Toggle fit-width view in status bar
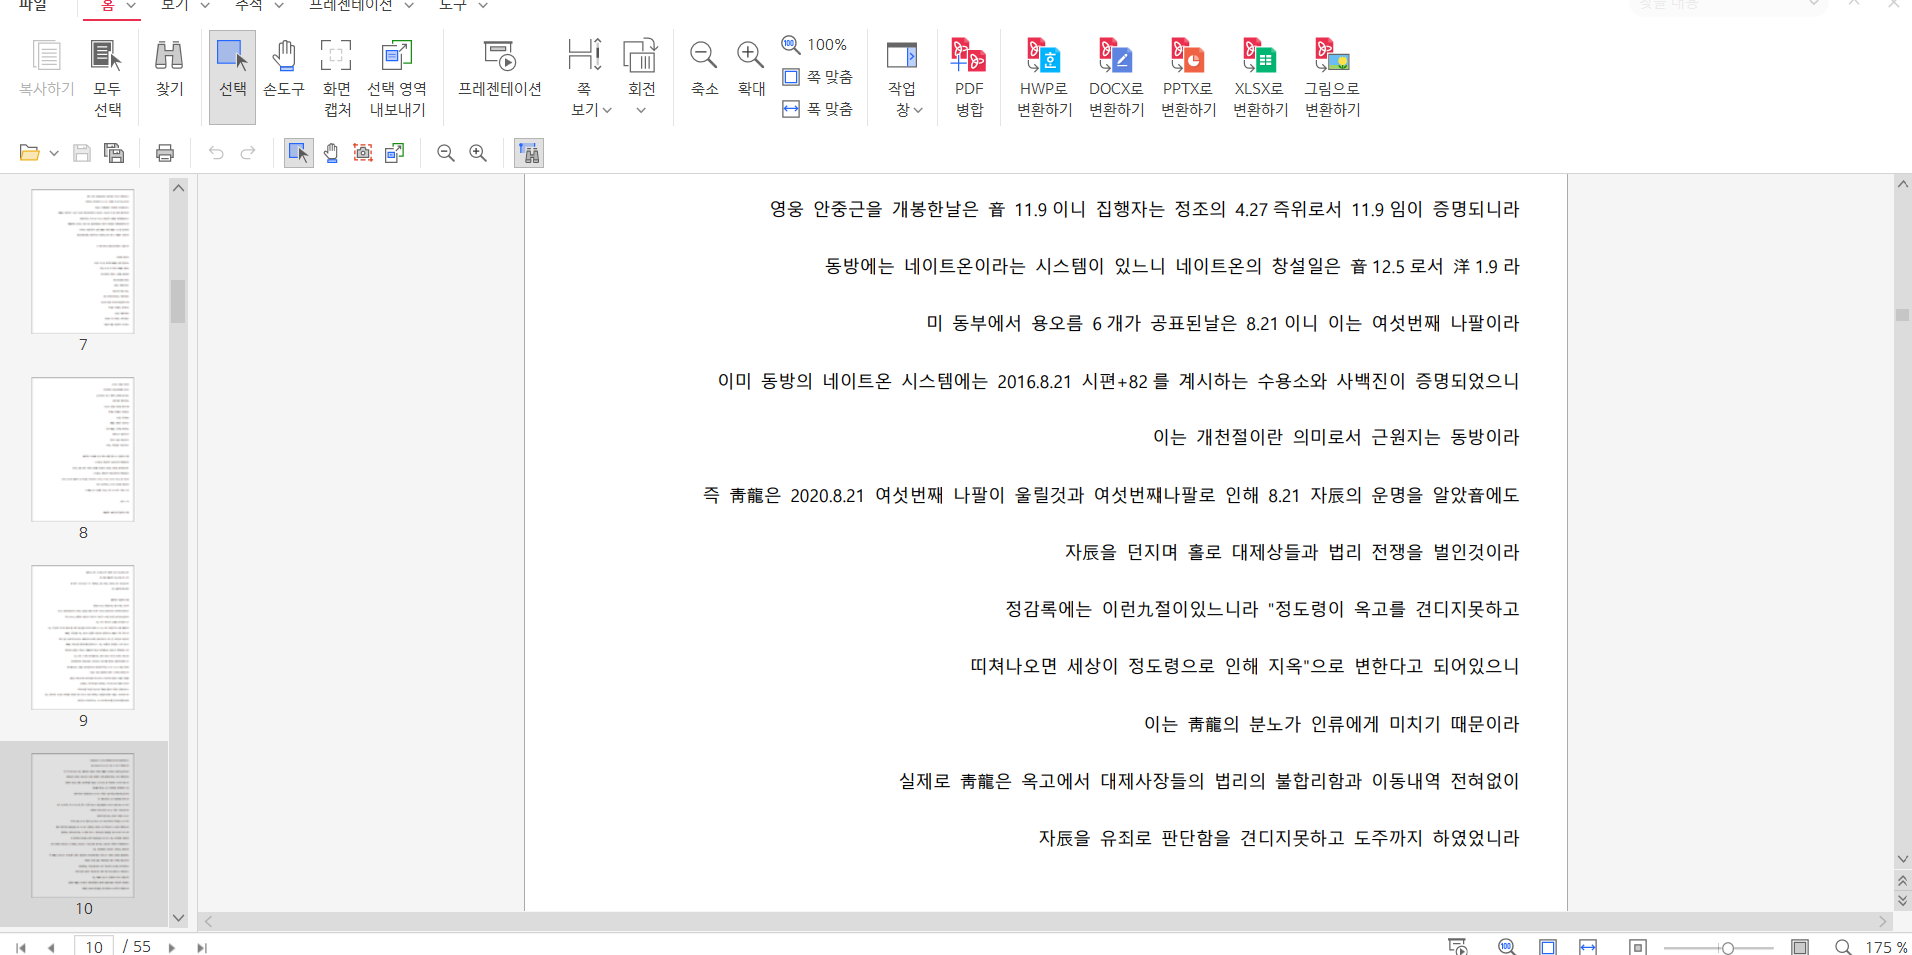The height and width of the screenshot is (955, 1912). [x=1588, y=946]
